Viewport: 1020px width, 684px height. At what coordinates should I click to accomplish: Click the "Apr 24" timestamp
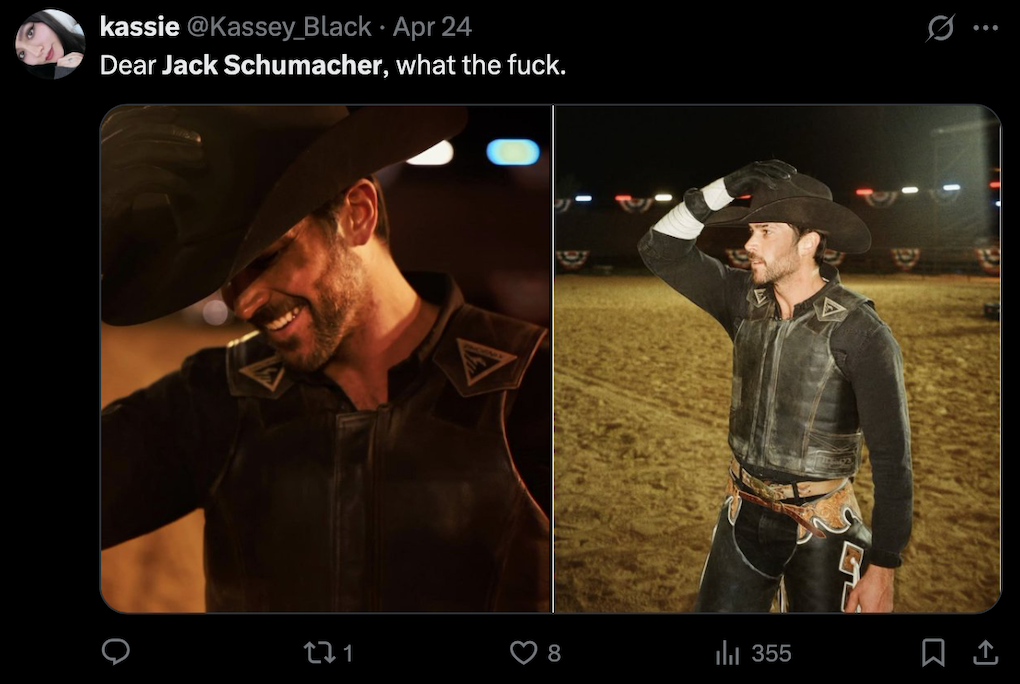point(432,27)
